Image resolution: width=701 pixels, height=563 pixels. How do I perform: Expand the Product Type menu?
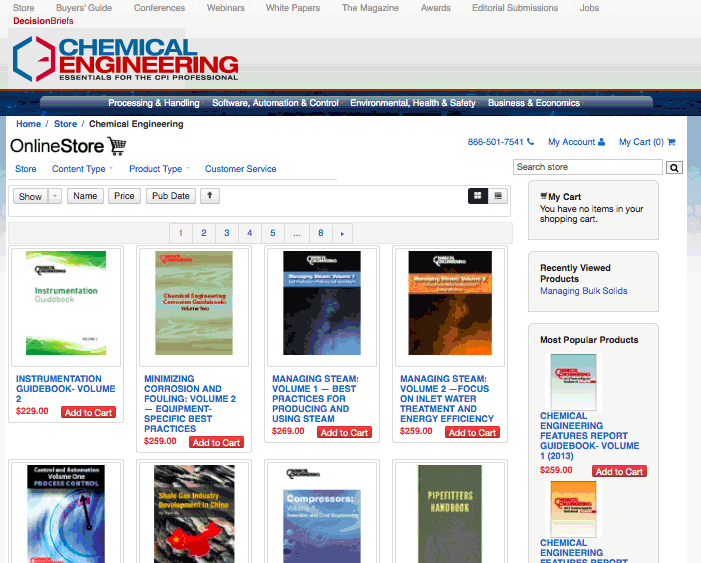[x=159, y=169]
